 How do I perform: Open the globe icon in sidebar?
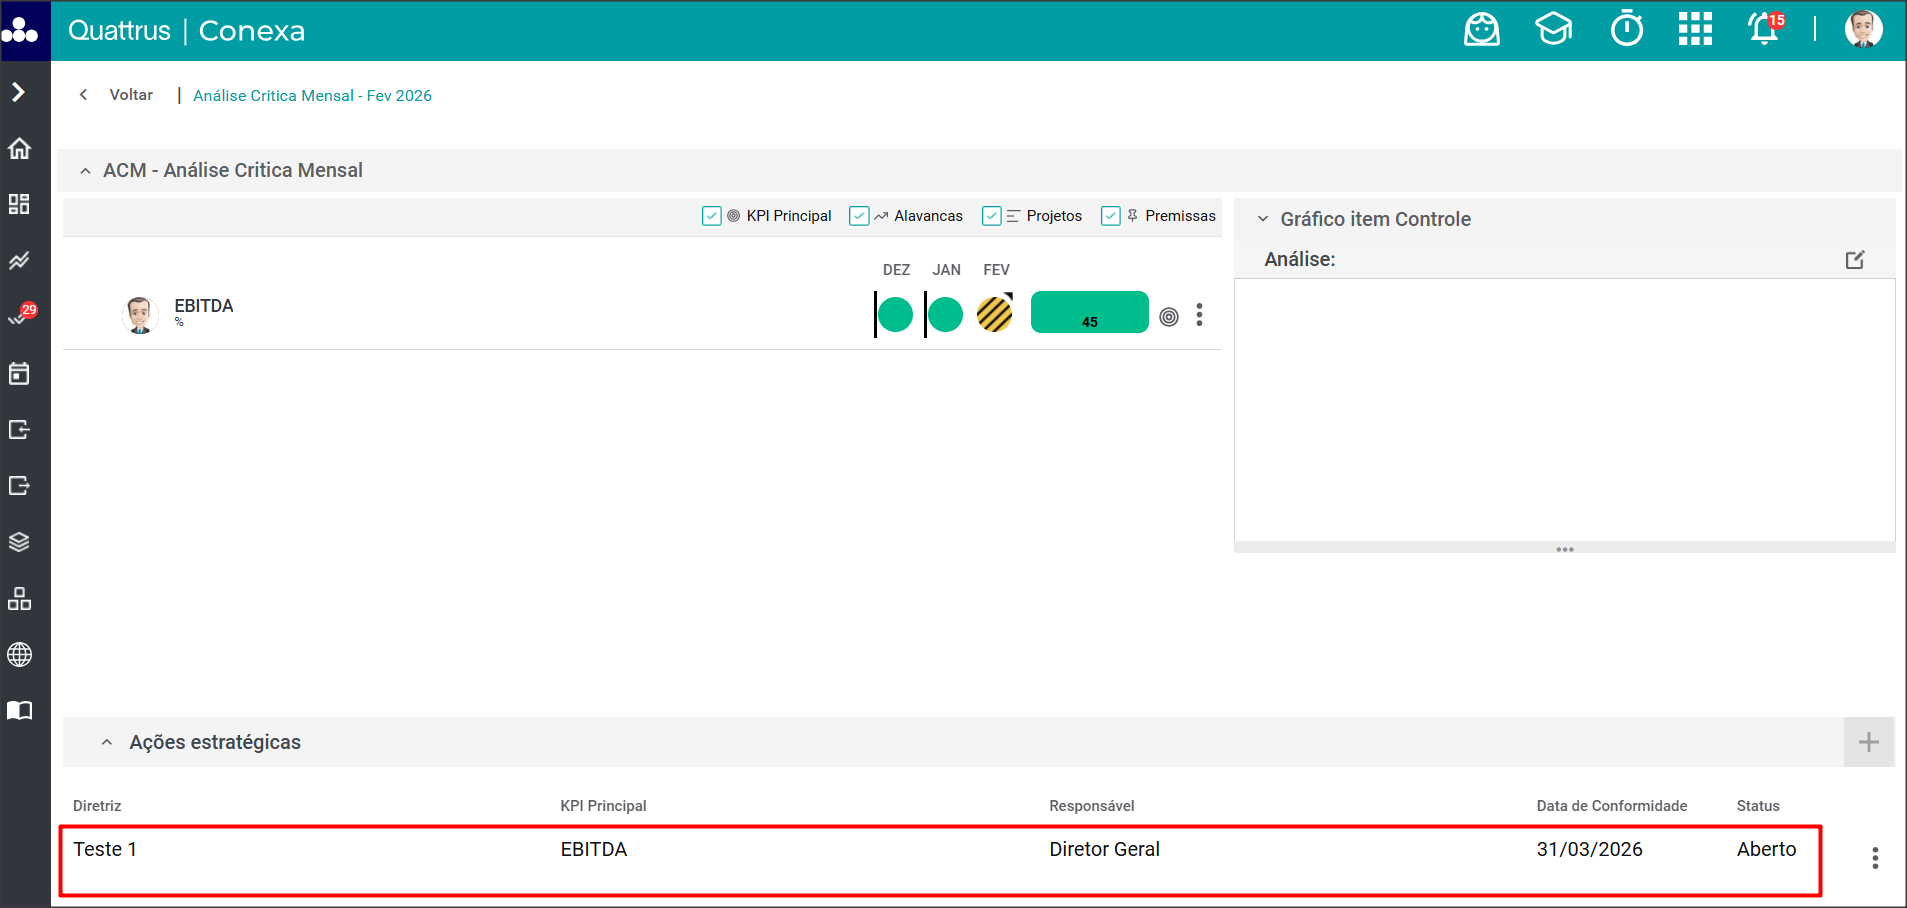(20, 655)
